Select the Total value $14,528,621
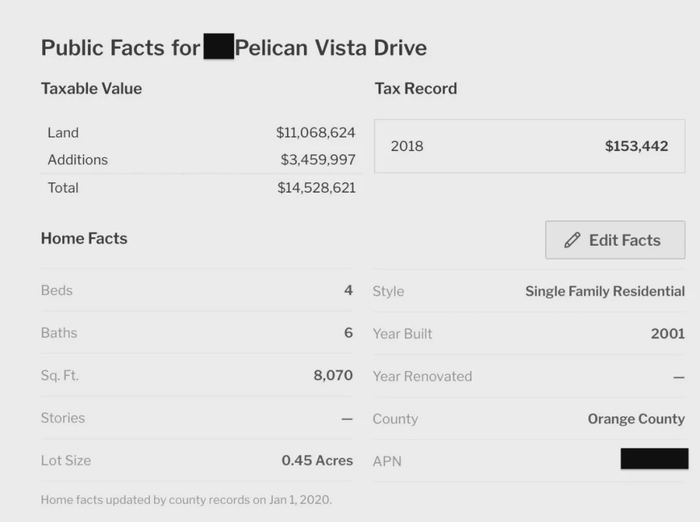700x522 pixels. click(316, 188)
